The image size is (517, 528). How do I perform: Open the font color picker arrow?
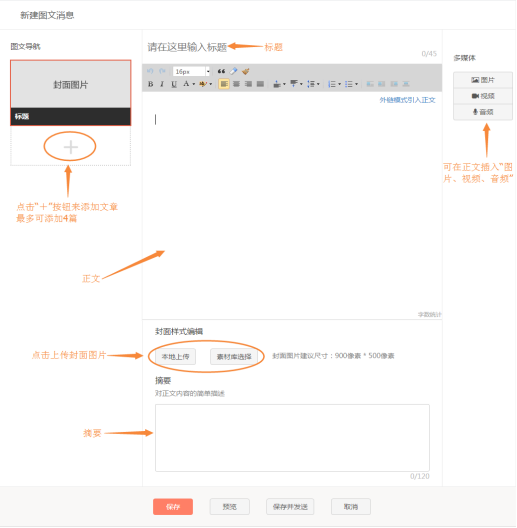point(194,84)
